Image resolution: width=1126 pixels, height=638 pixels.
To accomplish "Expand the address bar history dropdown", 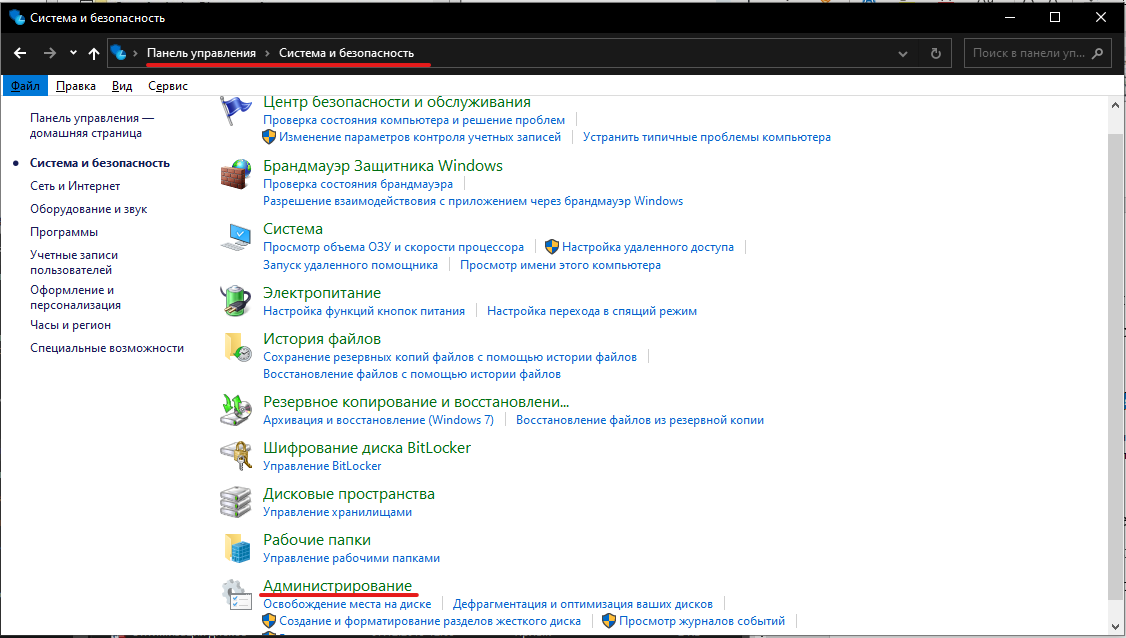I will tap(903, 53).
